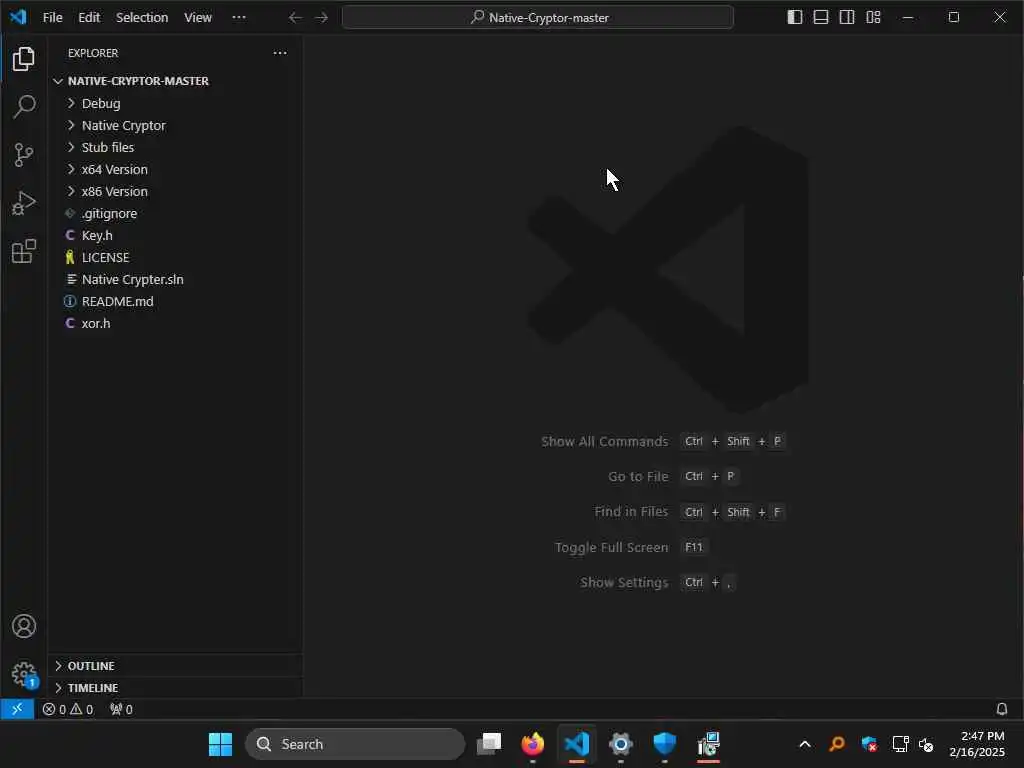Click the ports forwarded status item

121,709
